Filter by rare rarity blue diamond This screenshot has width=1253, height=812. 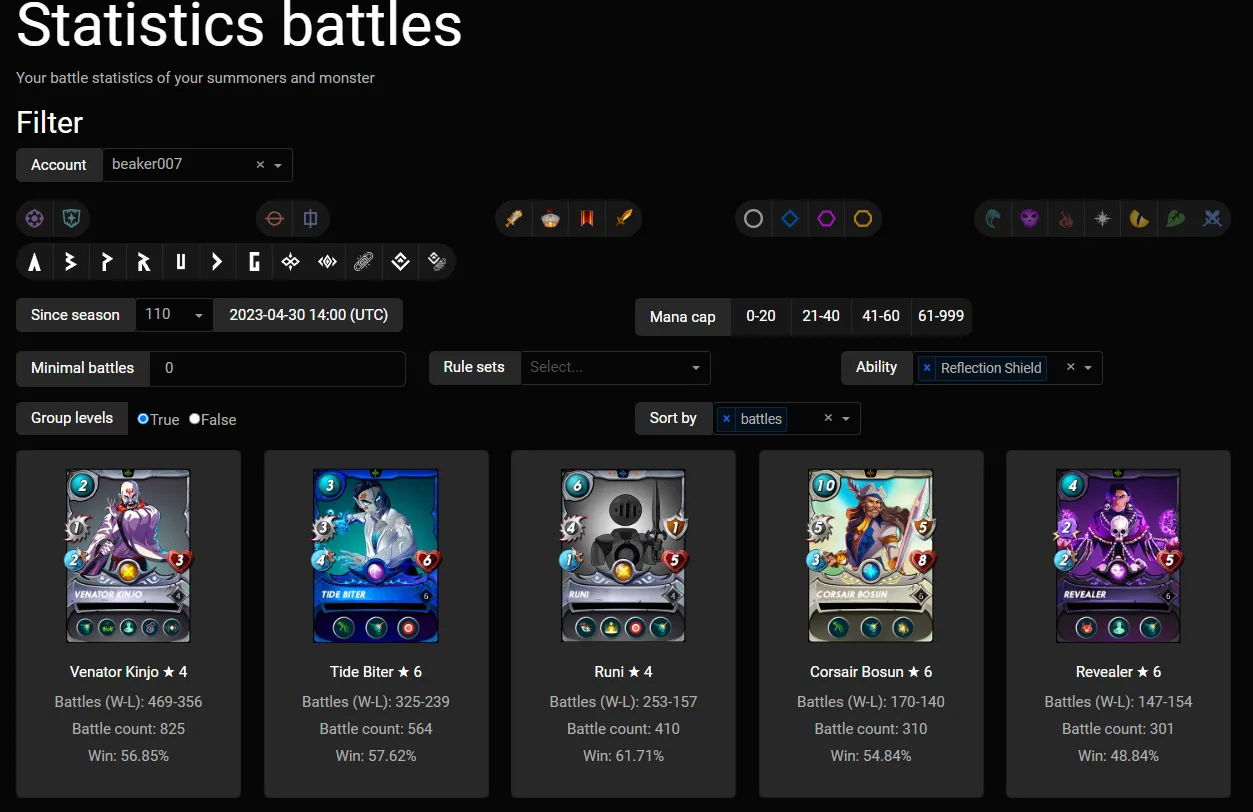click(790, 218)
